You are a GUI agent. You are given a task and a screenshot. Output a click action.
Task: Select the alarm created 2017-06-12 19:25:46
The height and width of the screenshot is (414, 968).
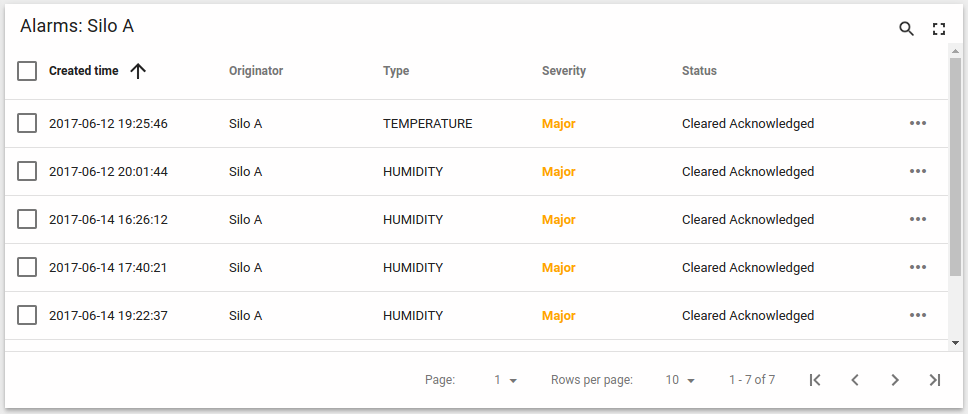point(28,124)
